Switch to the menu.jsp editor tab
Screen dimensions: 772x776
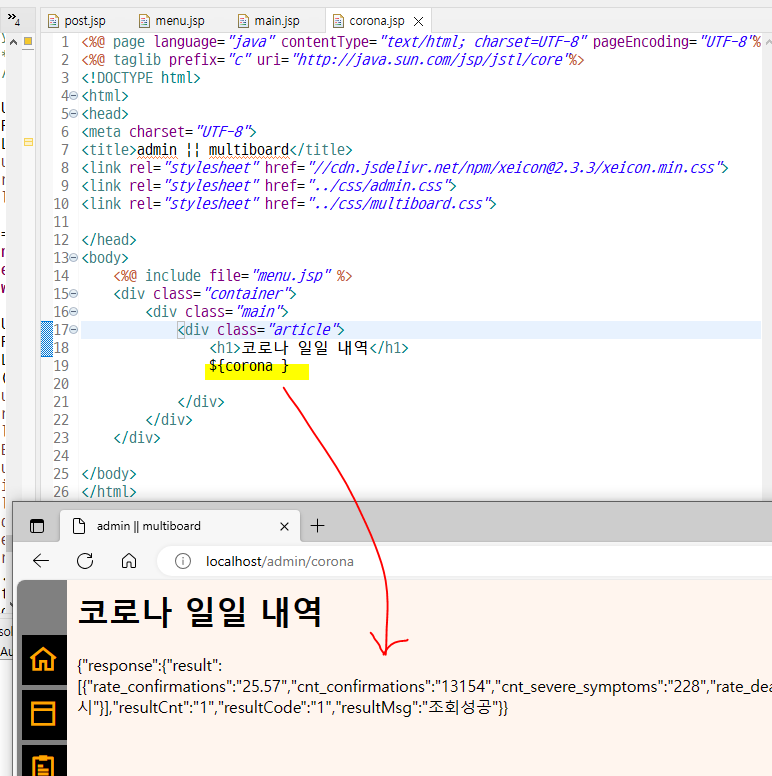coord(172,21)
